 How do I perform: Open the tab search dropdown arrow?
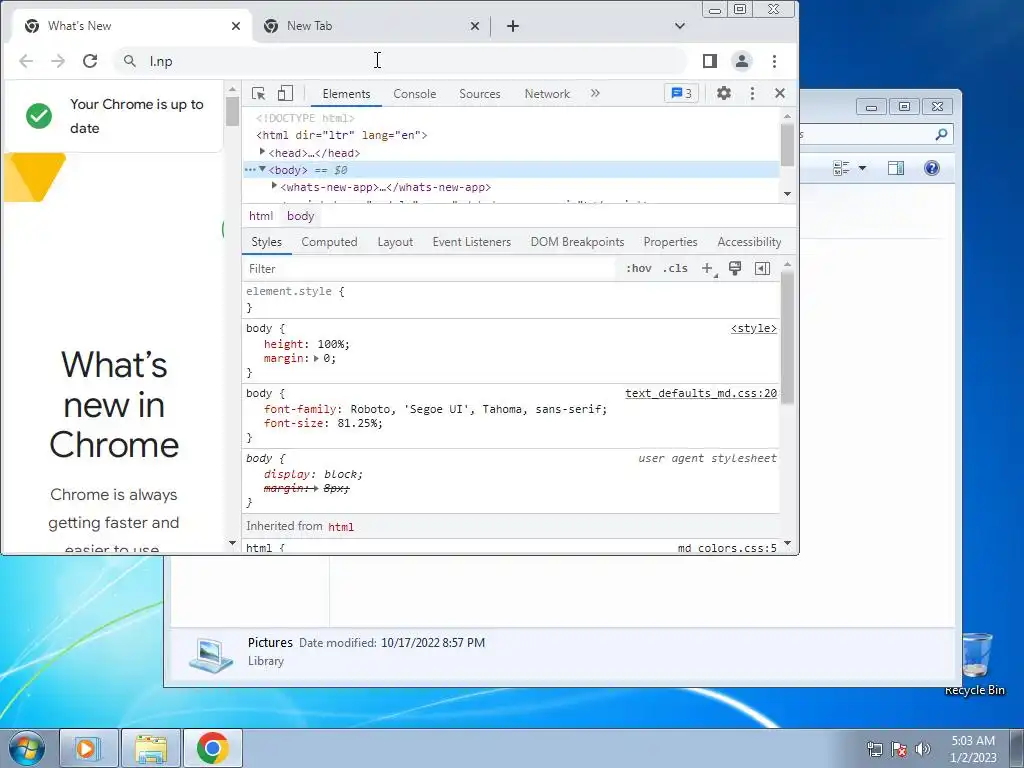(x=680, y=26)
